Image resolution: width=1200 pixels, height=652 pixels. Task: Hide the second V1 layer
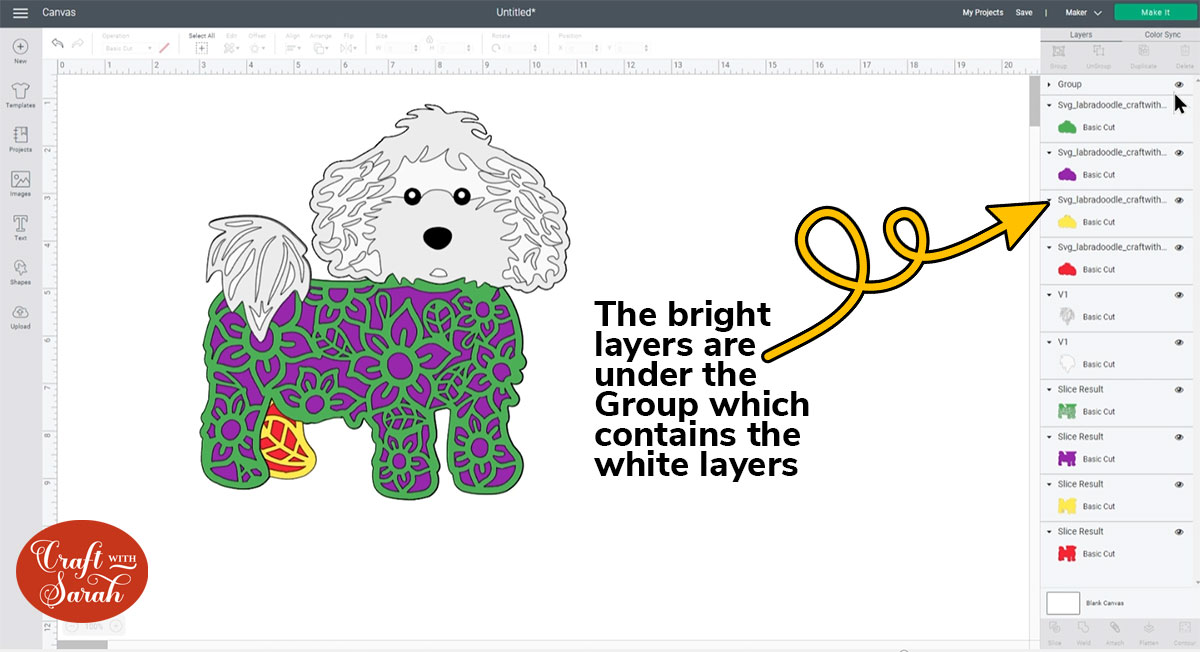tap(1179, 342)
